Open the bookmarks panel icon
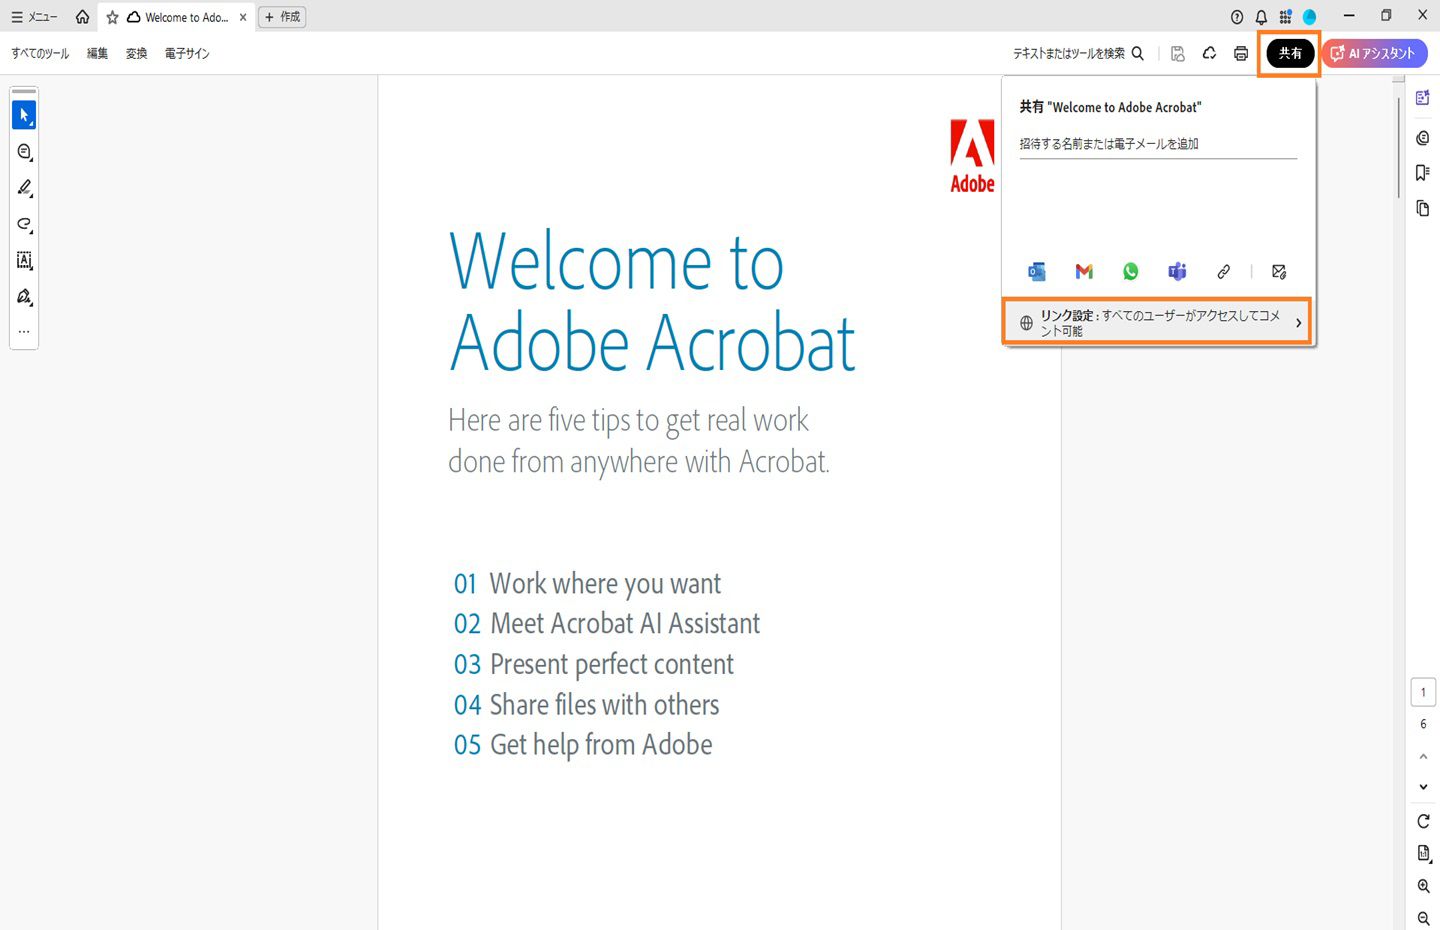The height and width of the screenshot is (930, 1440). click(x=1423, y=173)
